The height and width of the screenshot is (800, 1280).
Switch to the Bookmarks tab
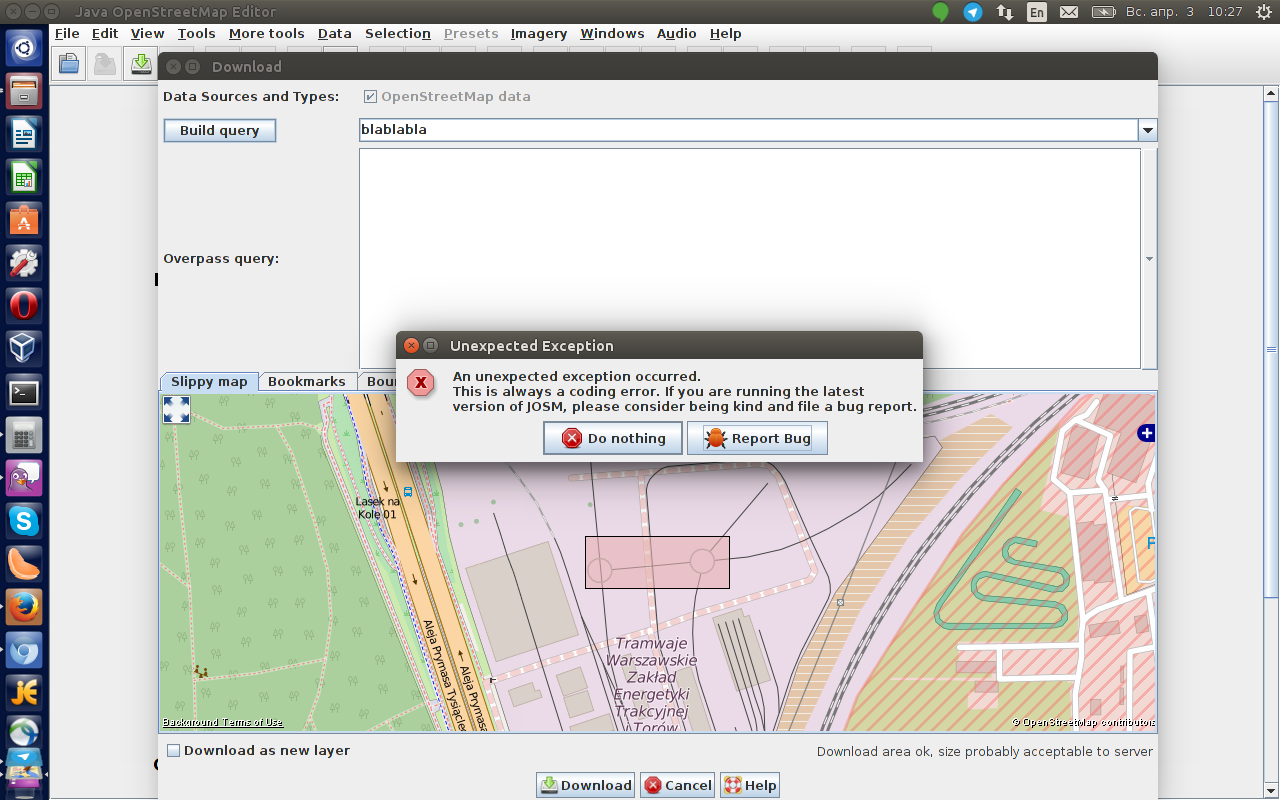click(x=307, y=381)
